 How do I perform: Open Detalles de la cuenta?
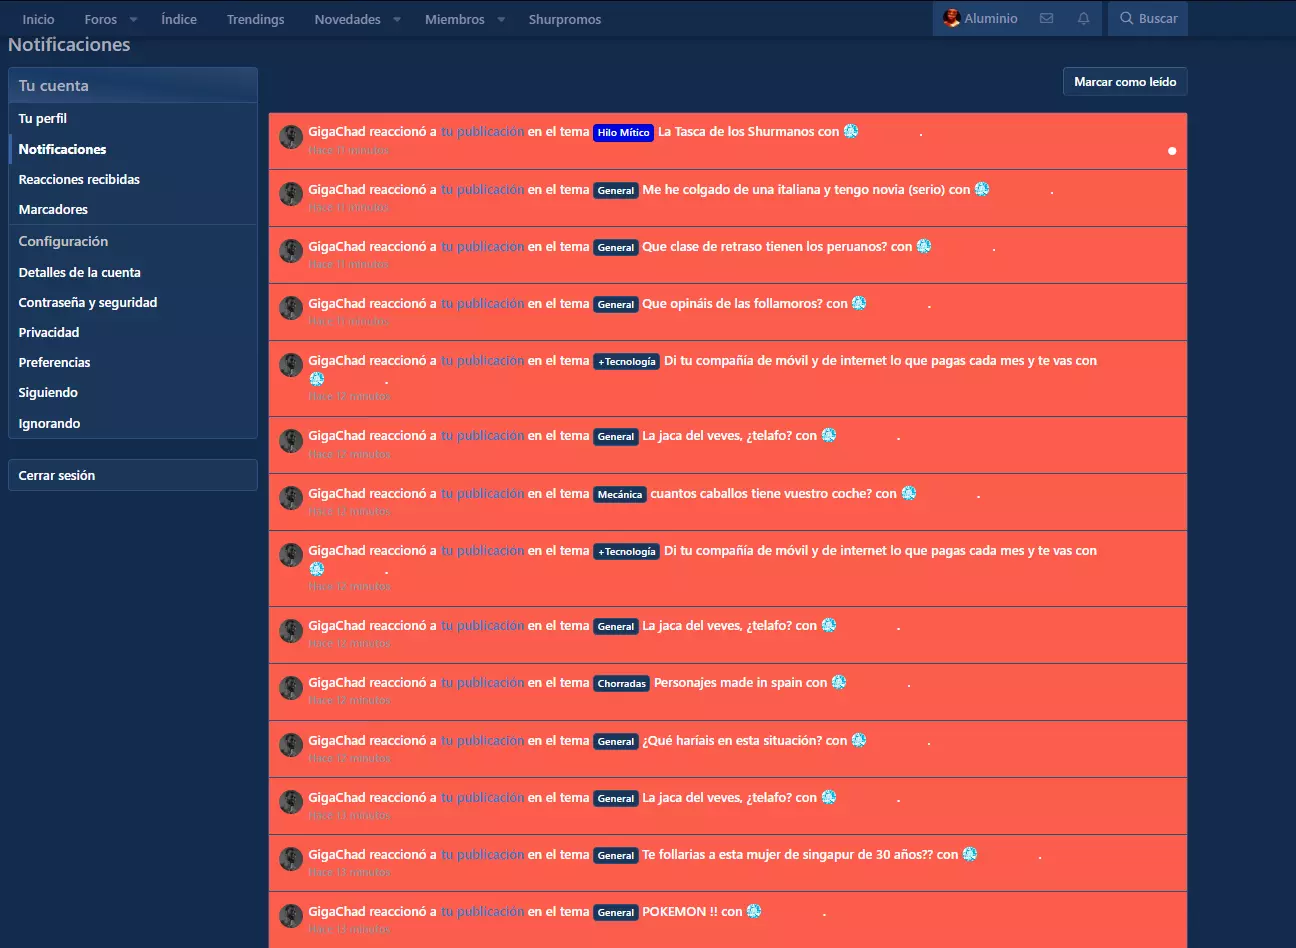(133, 272)
